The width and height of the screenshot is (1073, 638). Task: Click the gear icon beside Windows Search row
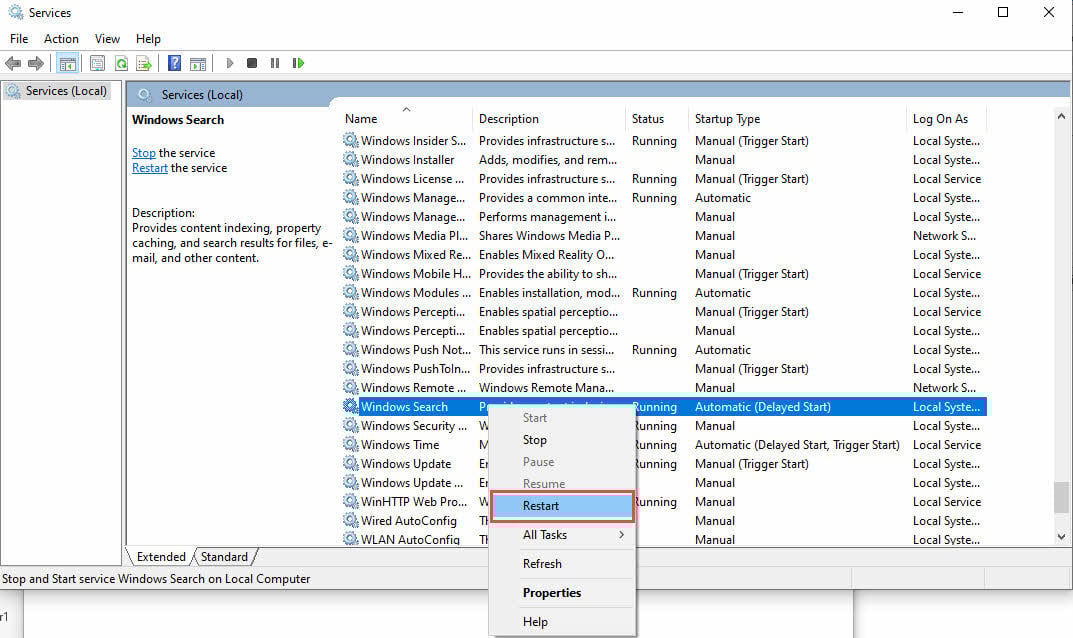[350, 406]
